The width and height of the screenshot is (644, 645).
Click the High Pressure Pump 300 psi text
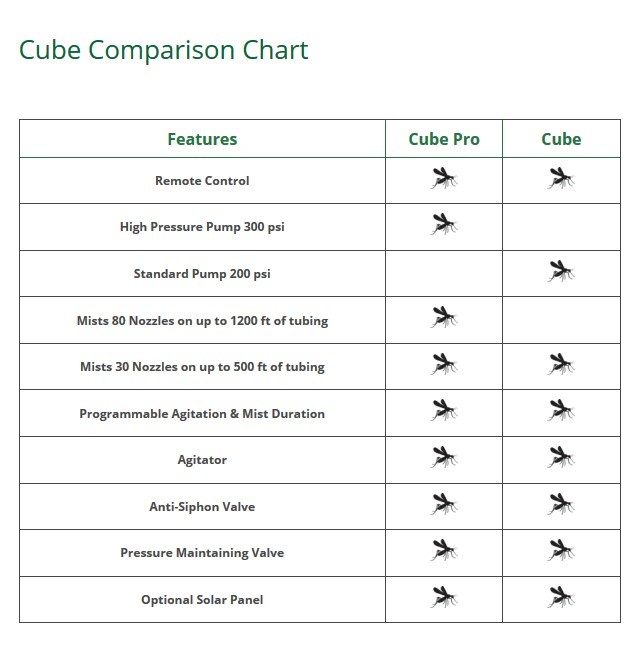(x=202, y=227)
